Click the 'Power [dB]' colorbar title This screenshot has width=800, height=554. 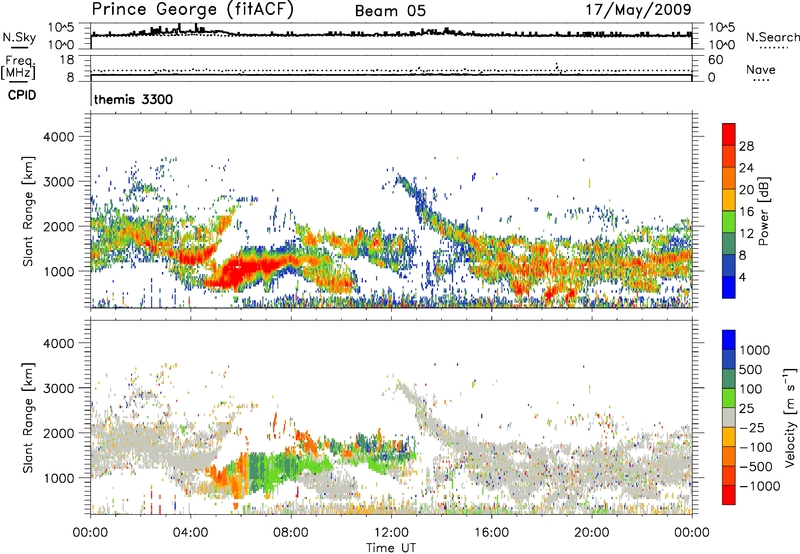point(763,211)
